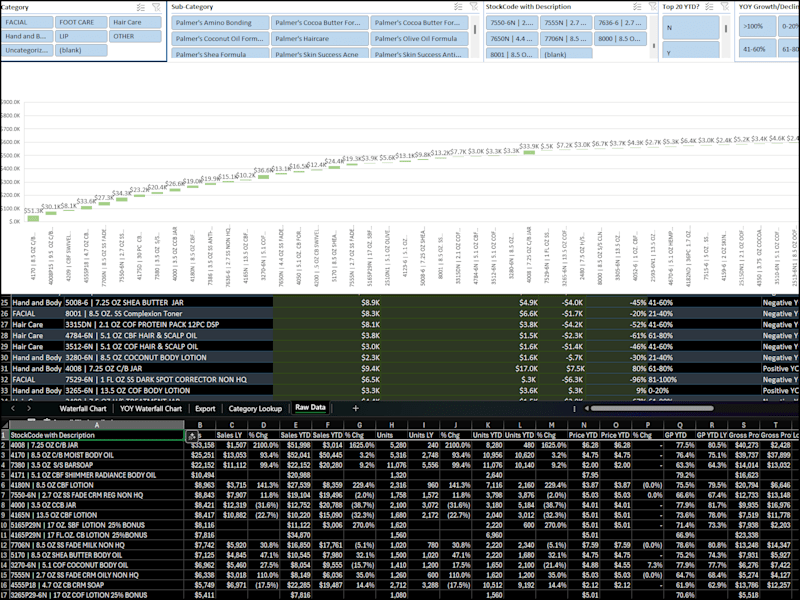Click cell '4170 | 8.5 OZ C/B MOIST BODY OIL'
The width and height of the screenshot is (800, 600).
click(97, 455)
